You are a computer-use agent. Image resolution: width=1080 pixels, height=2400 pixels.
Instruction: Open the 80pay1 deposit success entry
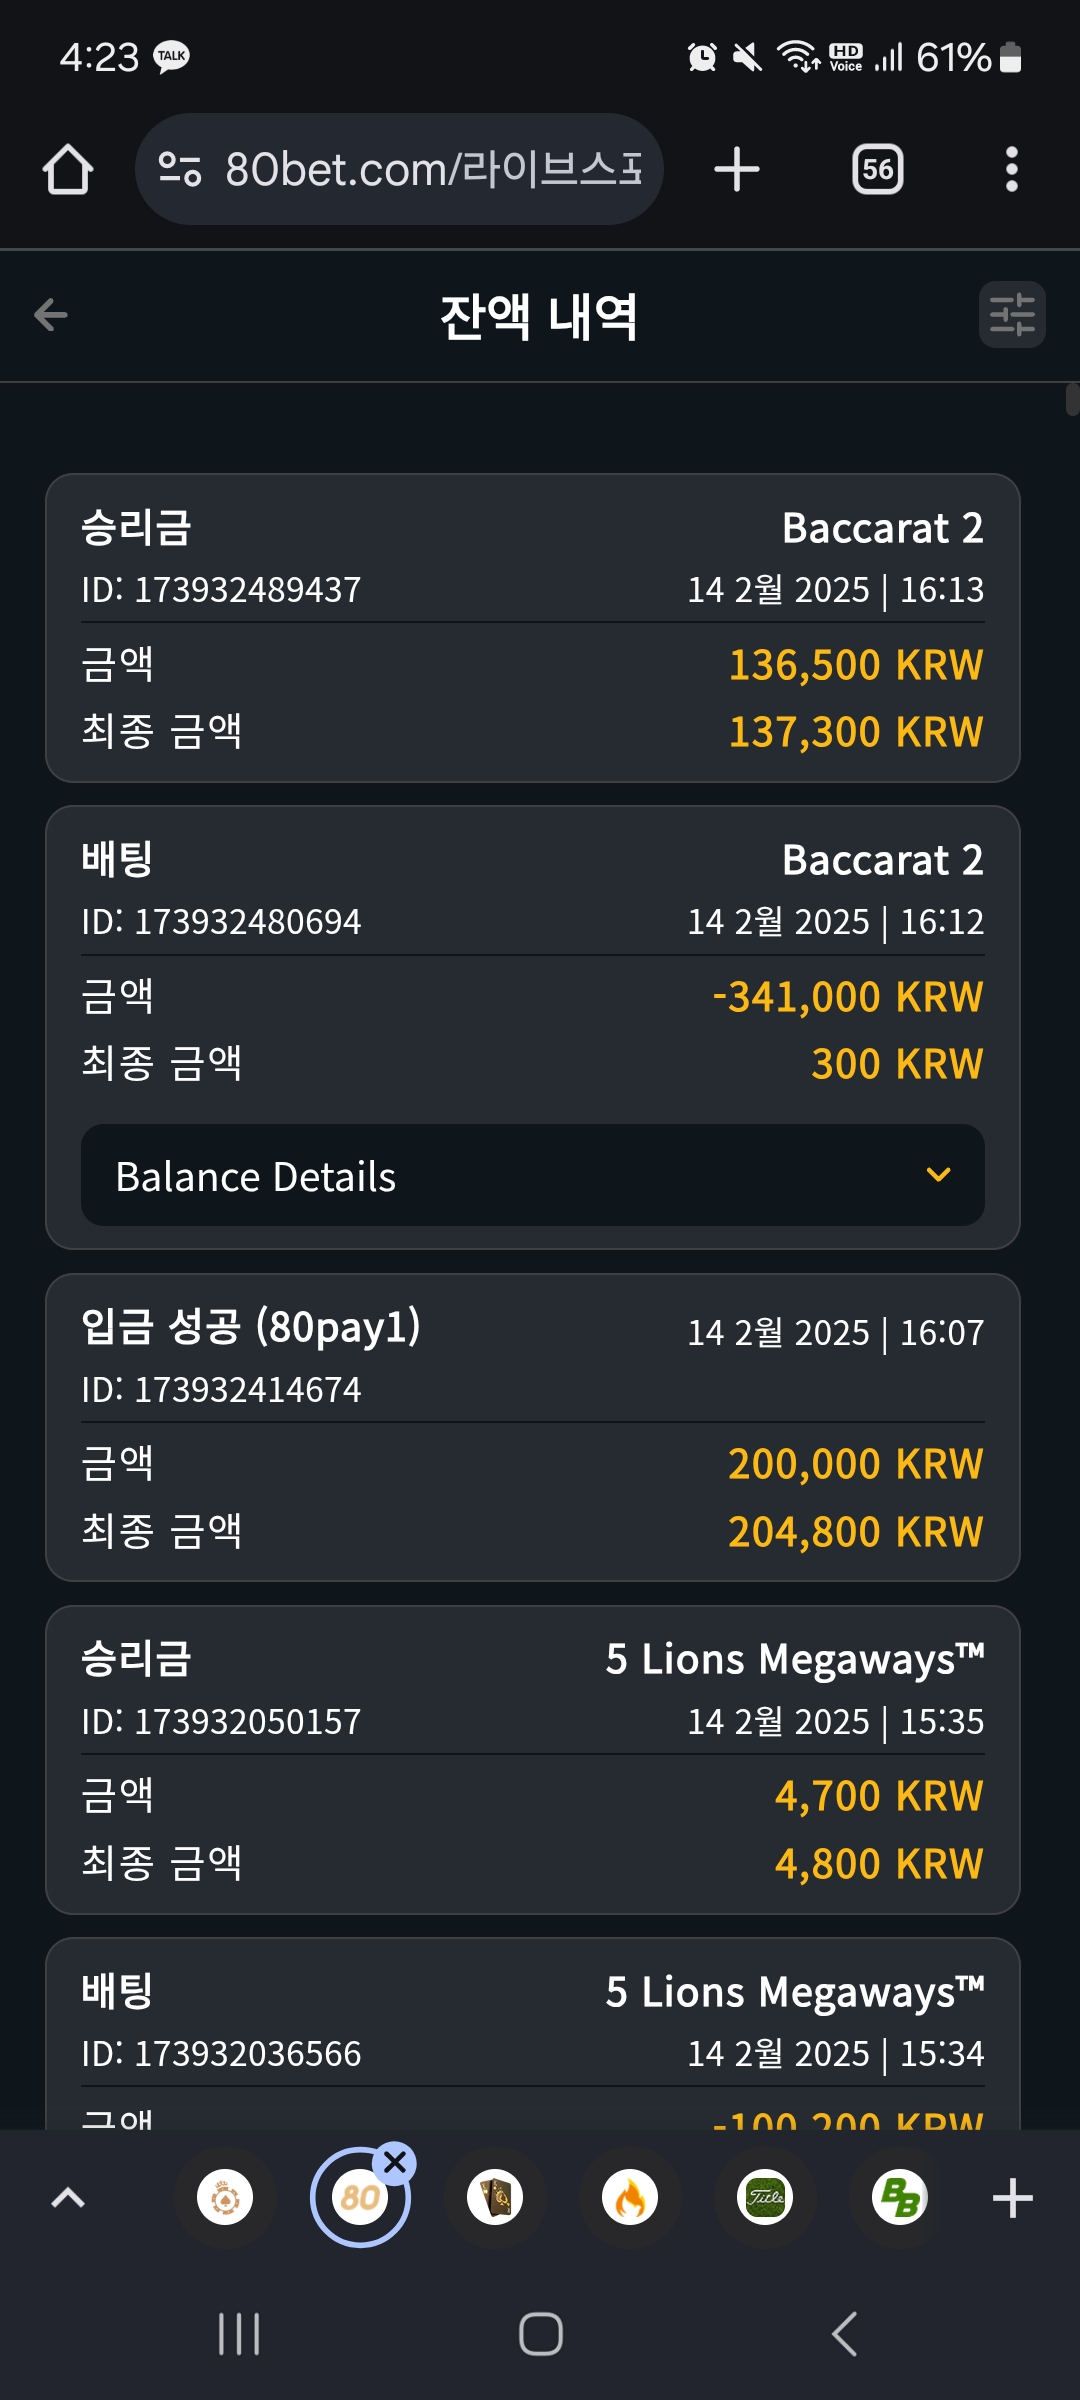[533, 1428]
